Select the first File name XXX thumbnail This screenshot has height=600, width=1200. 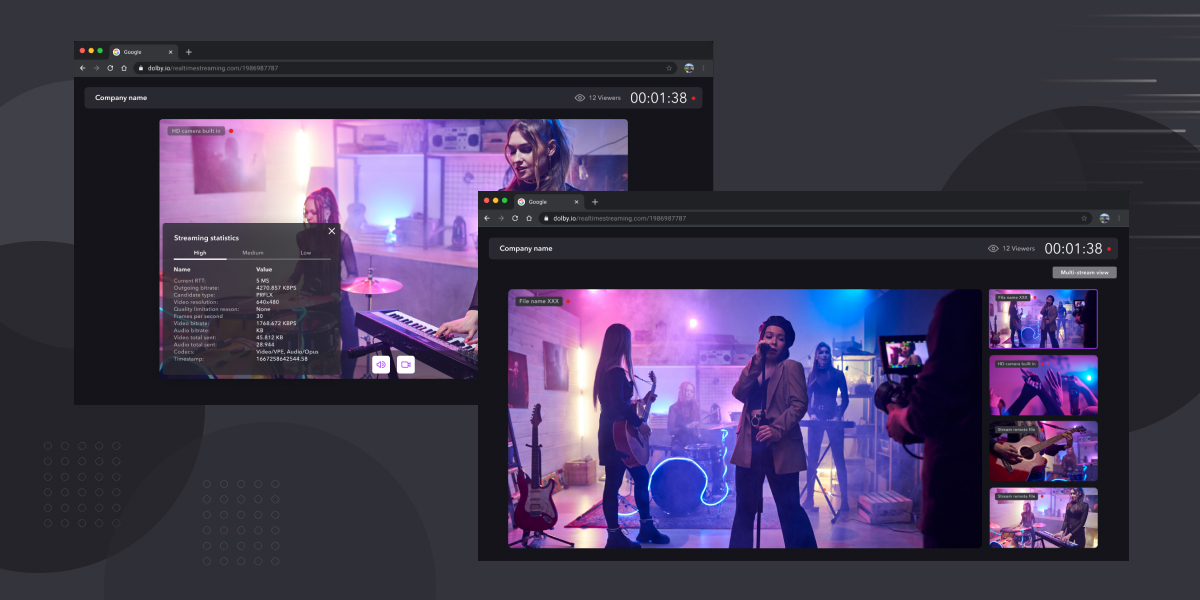click(x=1043, y=319)
